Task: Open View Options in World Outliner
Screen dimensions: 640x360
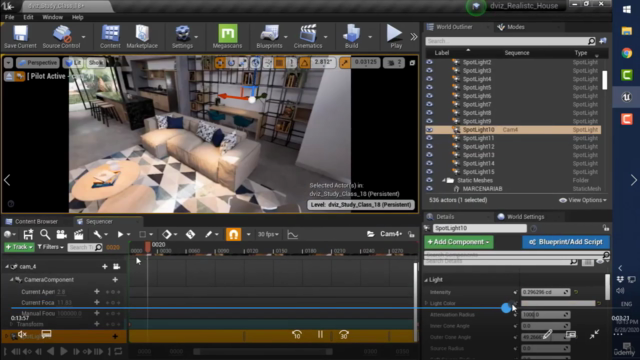Action: point(582,200)
